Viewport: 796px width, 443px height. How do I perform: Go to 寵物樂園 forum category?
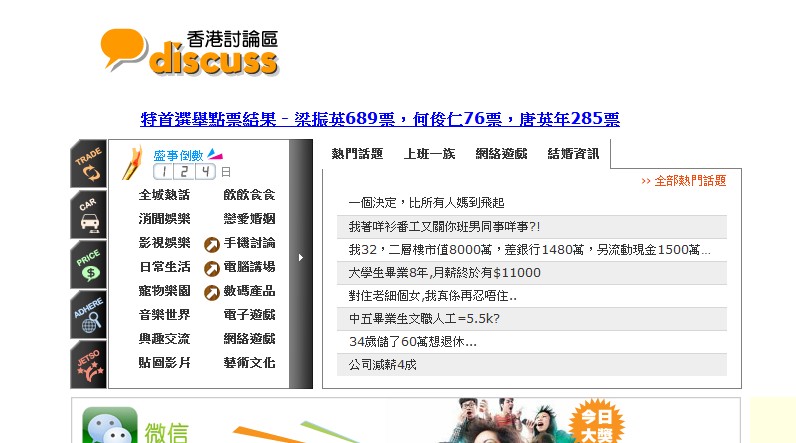click(164, 292)
